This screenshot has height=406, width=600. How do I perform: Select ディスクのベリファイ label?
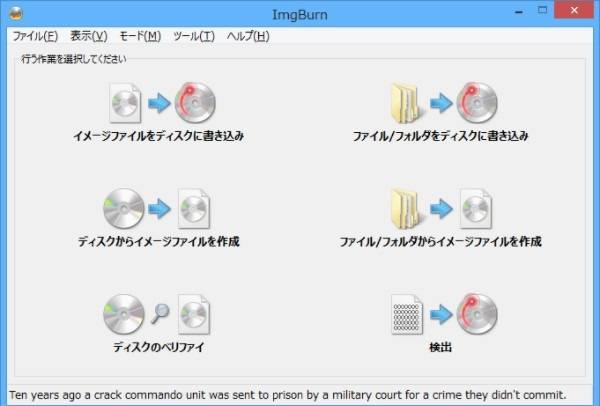tap(158, 347)
